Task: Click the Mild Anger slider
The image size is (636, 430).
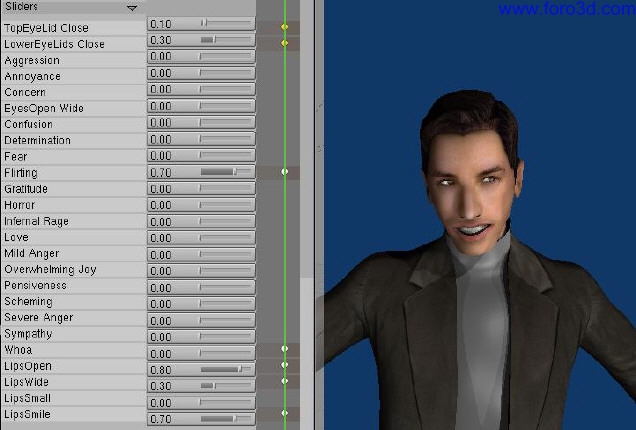Action: 201,255
